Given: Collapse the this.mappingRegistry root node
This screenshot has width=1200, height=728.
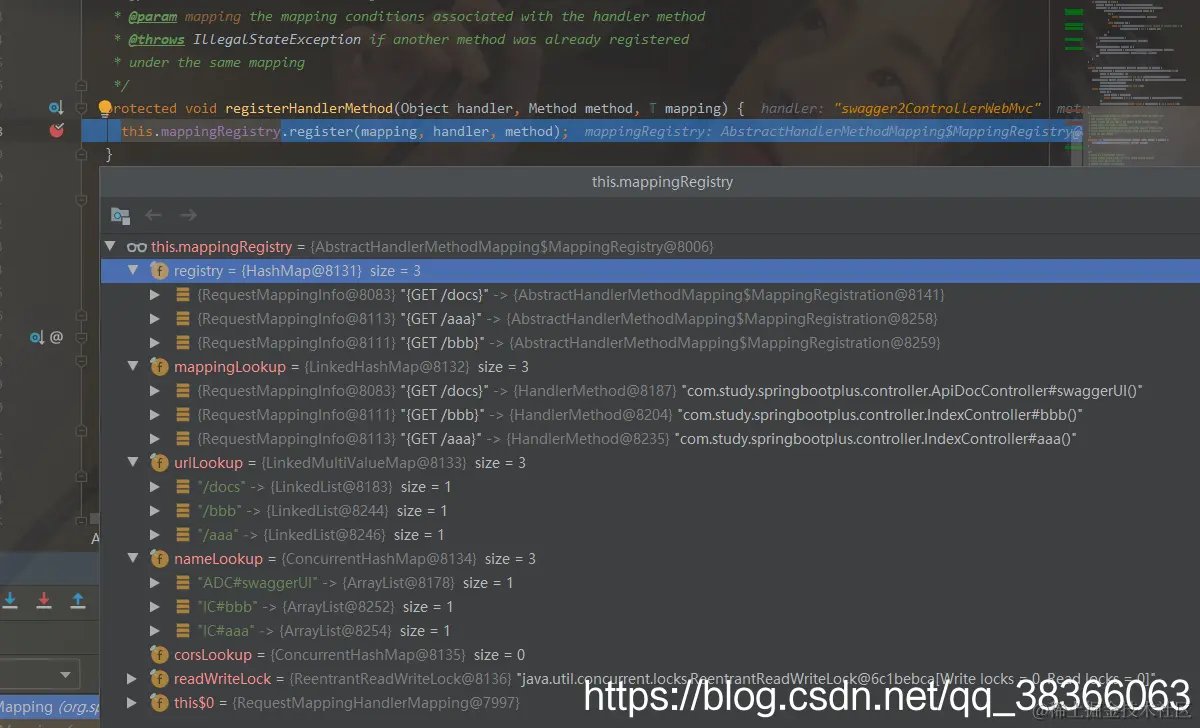Looking at the screenshot, I should point(110,247).
